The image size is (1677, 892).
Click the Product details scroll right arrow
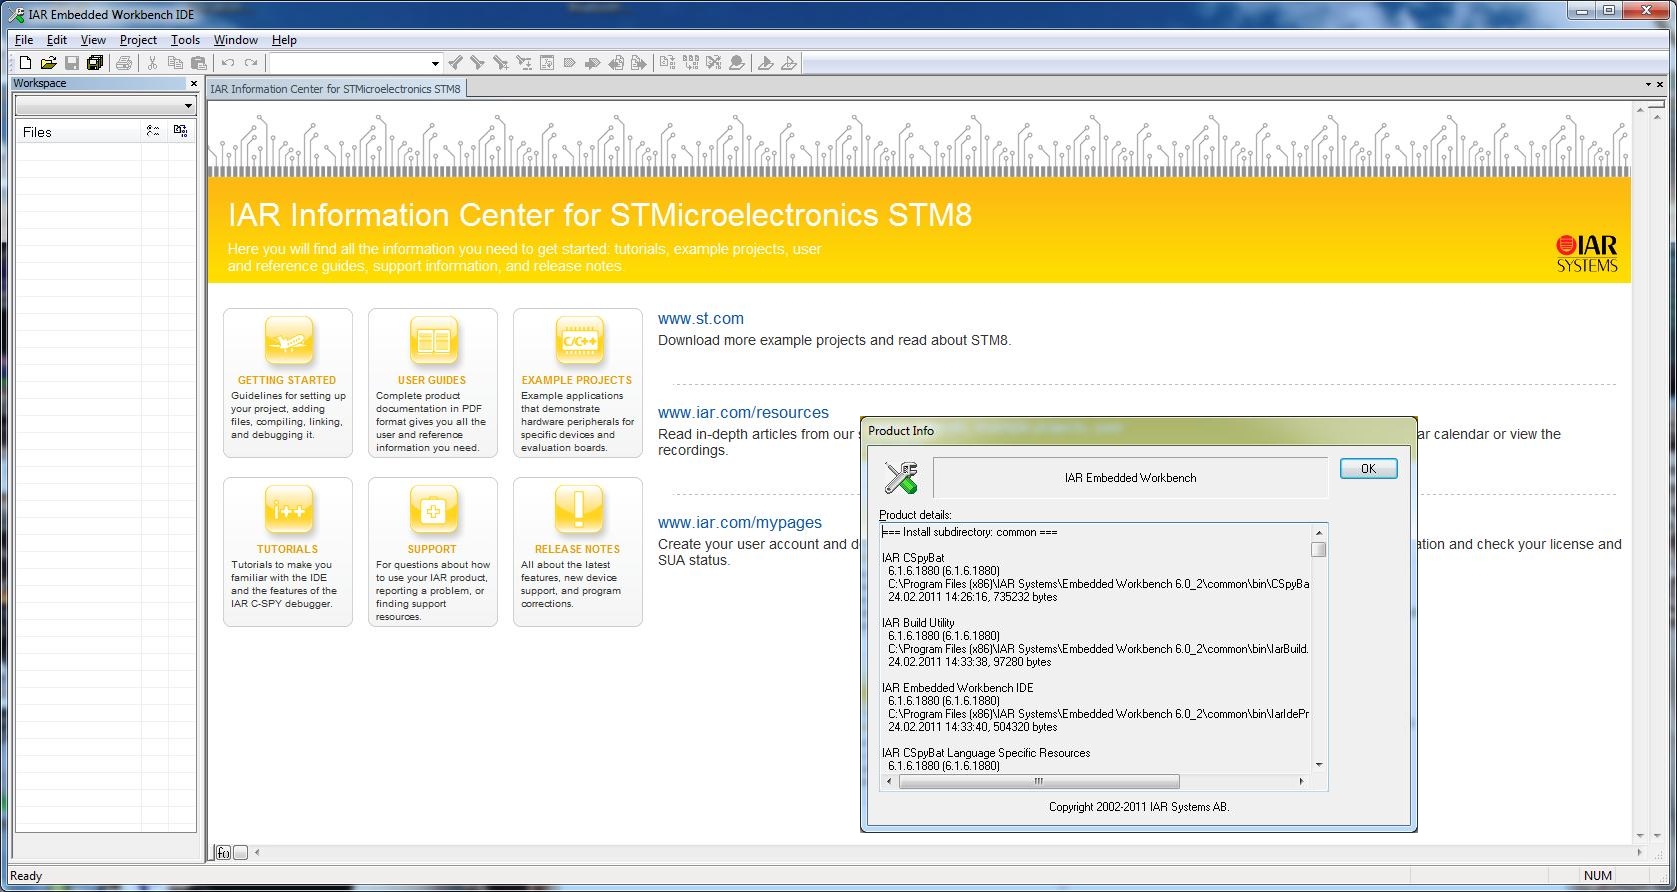coord(1301,781)
